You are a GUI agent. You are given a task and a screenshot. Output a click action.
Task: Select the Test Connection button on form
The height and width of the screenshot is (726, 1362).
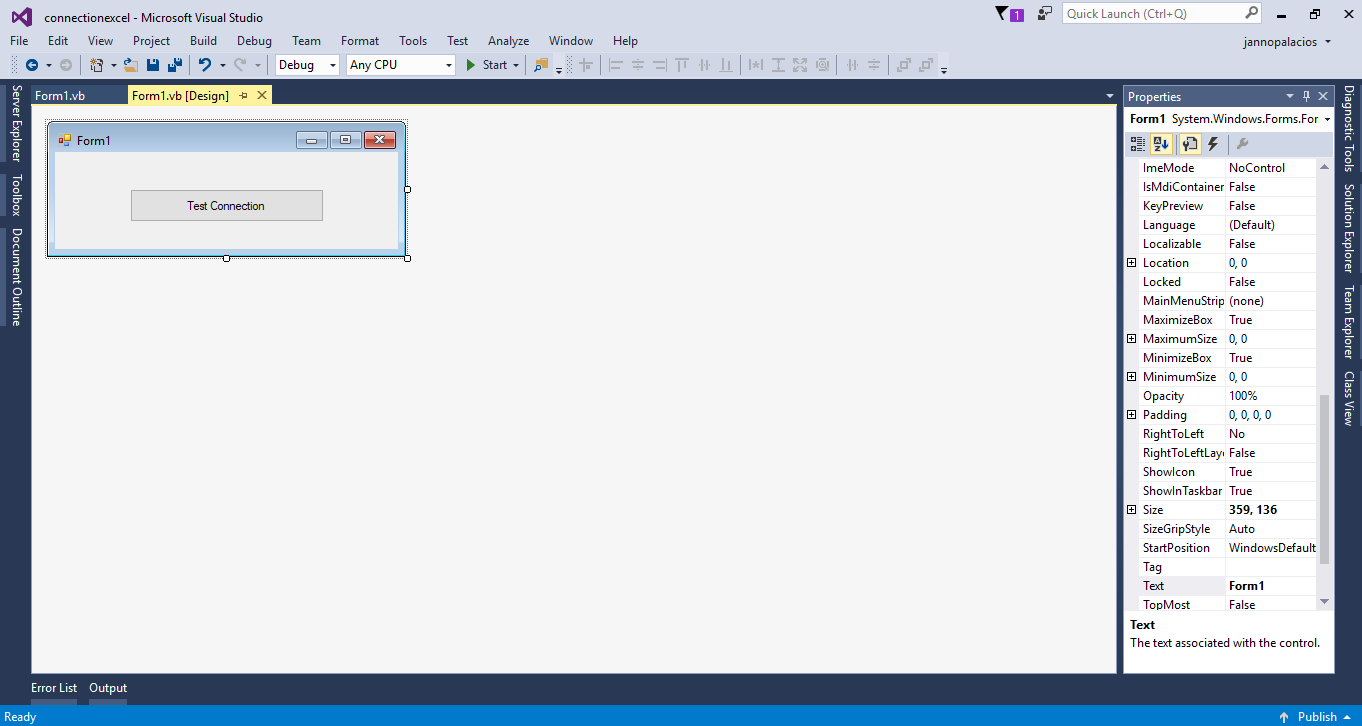coord(226,205)
